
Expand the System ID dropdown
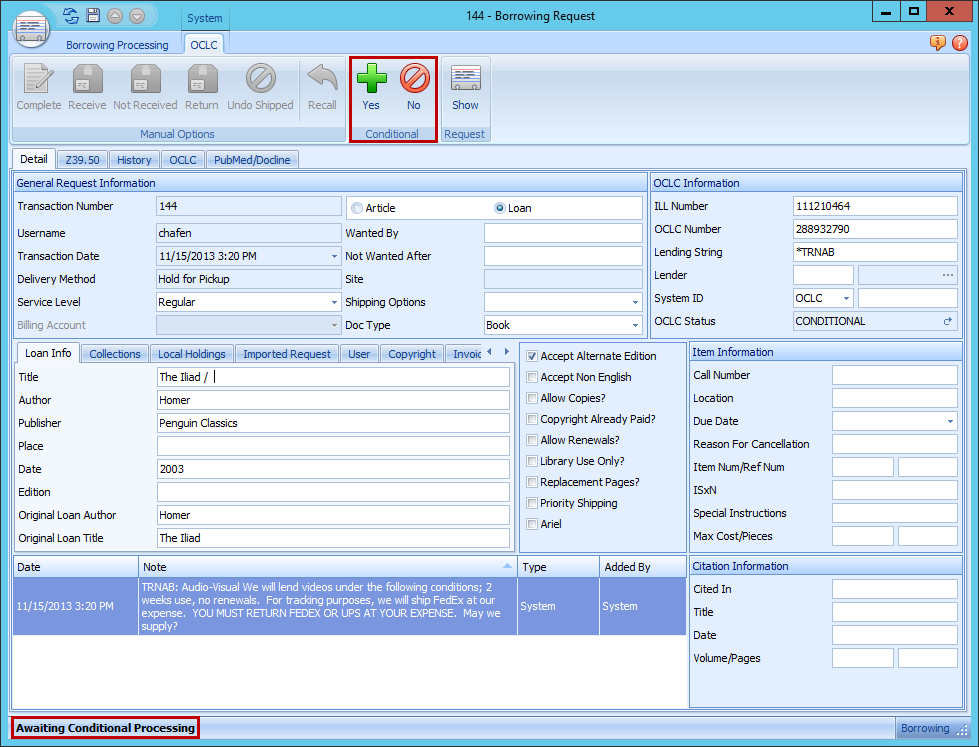point(846,298)
